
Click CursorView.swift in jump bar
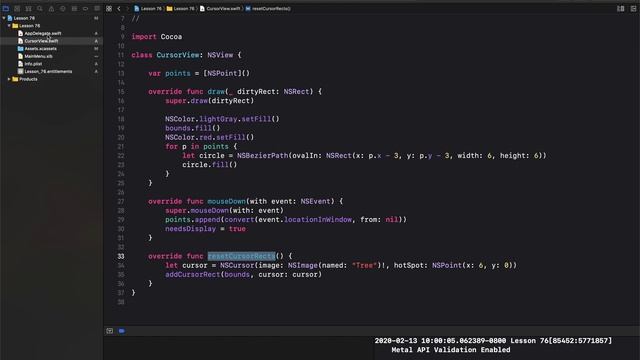pos(220,9)
